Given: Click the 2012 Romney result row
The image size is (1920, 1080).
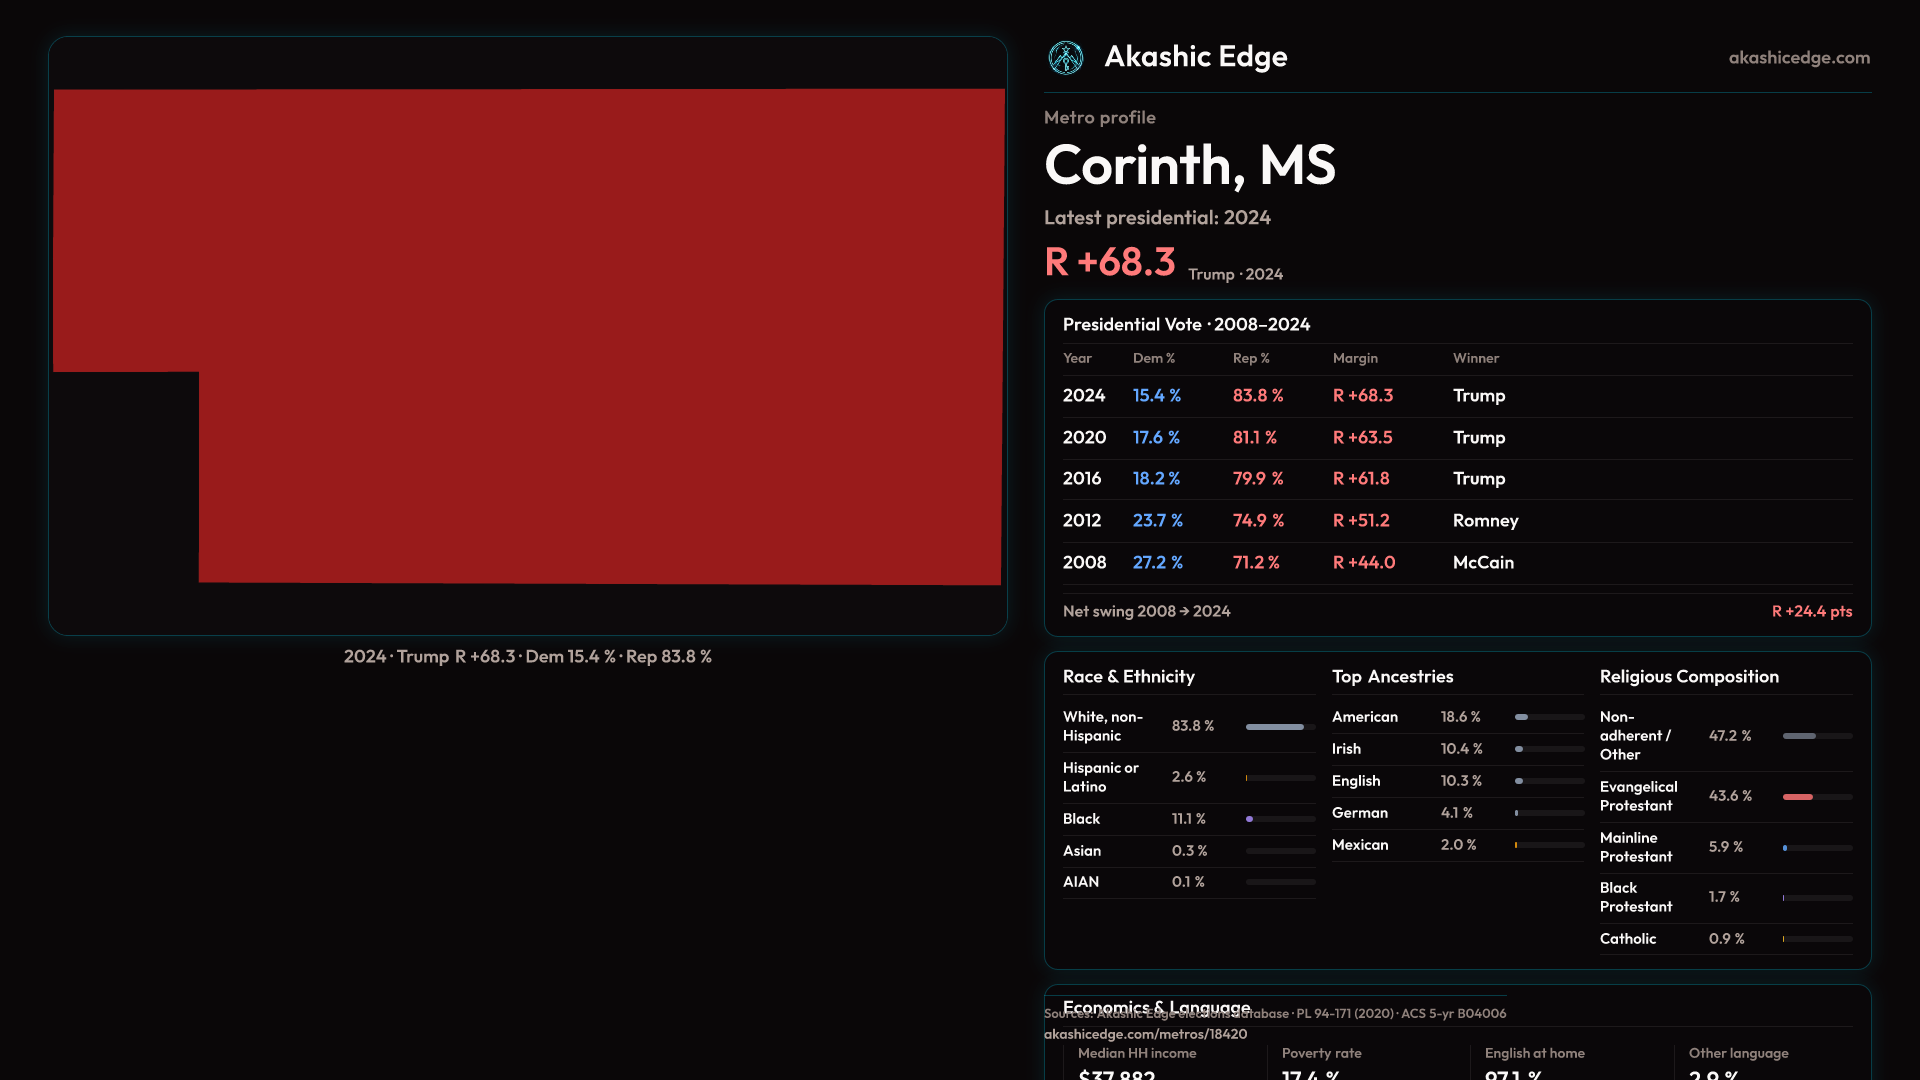Looking at the screenshot, I should pos(1456,521).
